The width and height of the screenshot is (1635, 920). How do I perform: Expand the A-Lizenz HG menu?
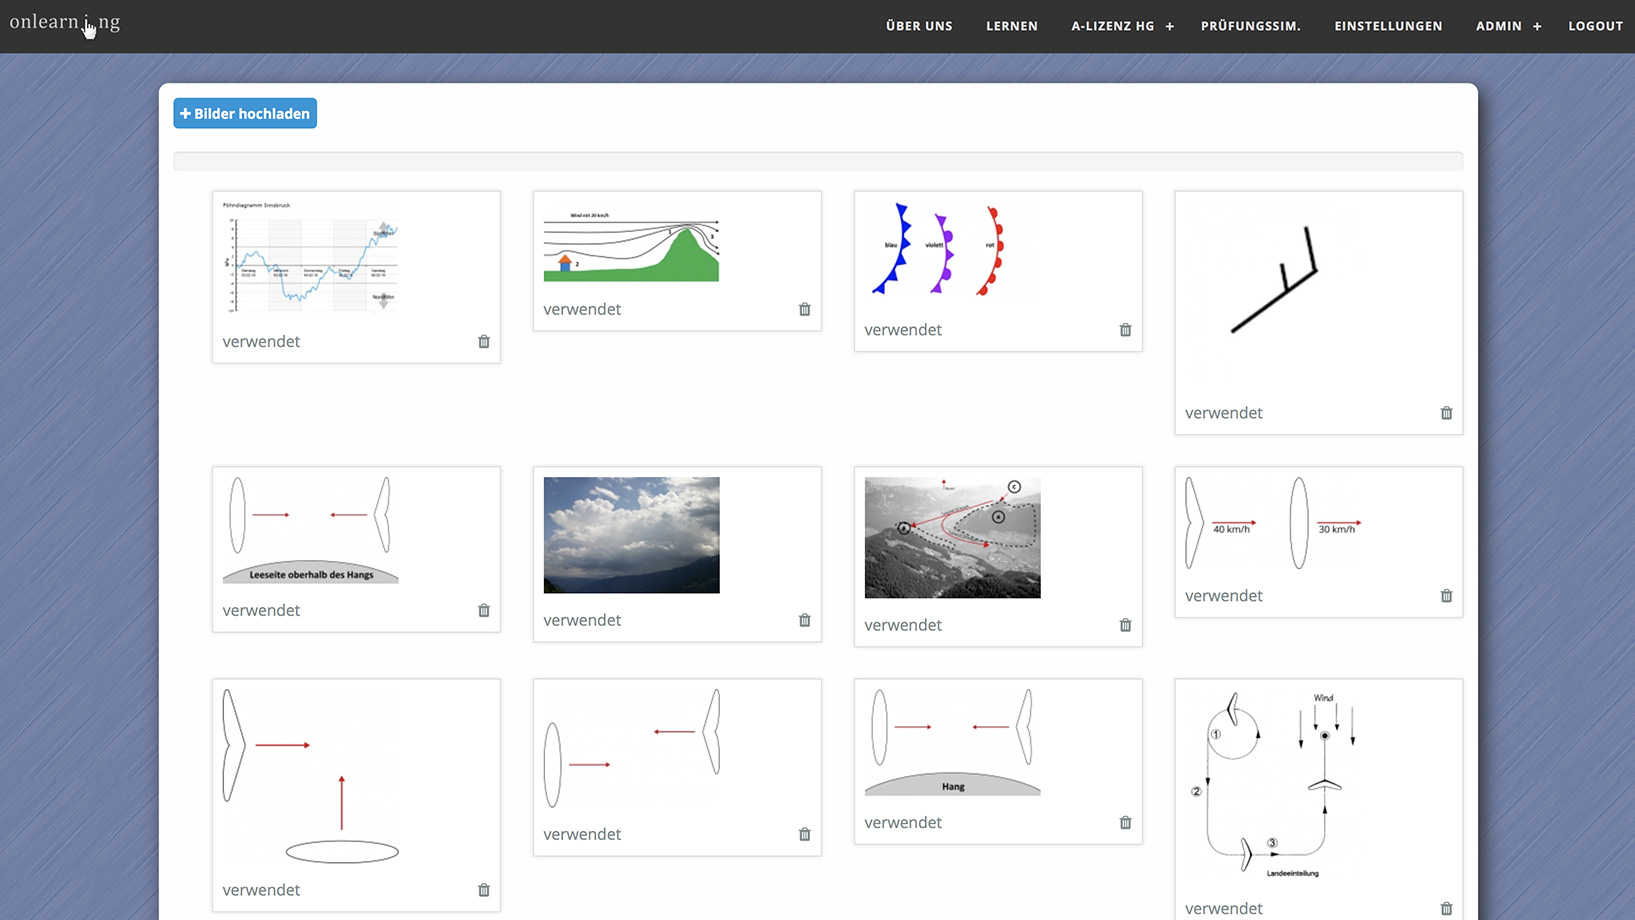point(1169,26)
